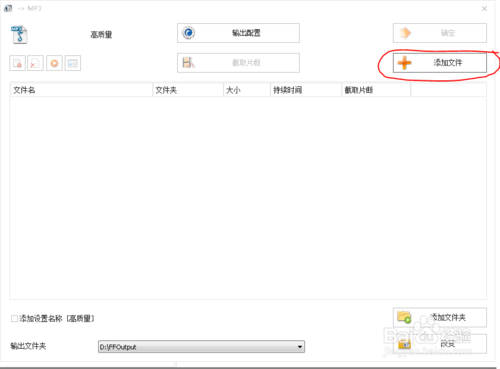
Task: Click the folder icon on 添加文件夹
Action: coord(404,317)
